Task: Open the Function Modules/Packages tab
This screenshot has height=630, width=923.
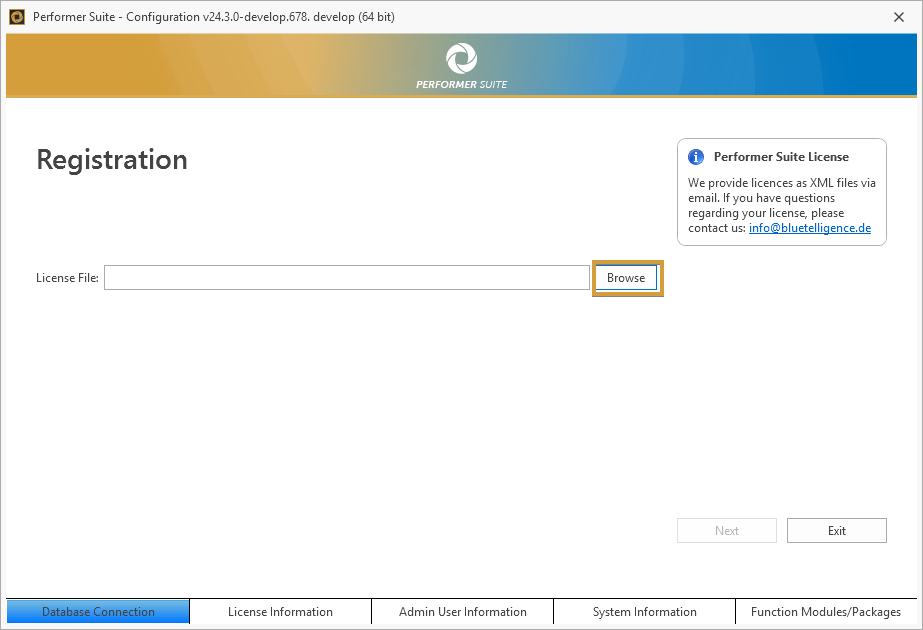Action: (x=826, y=612)
